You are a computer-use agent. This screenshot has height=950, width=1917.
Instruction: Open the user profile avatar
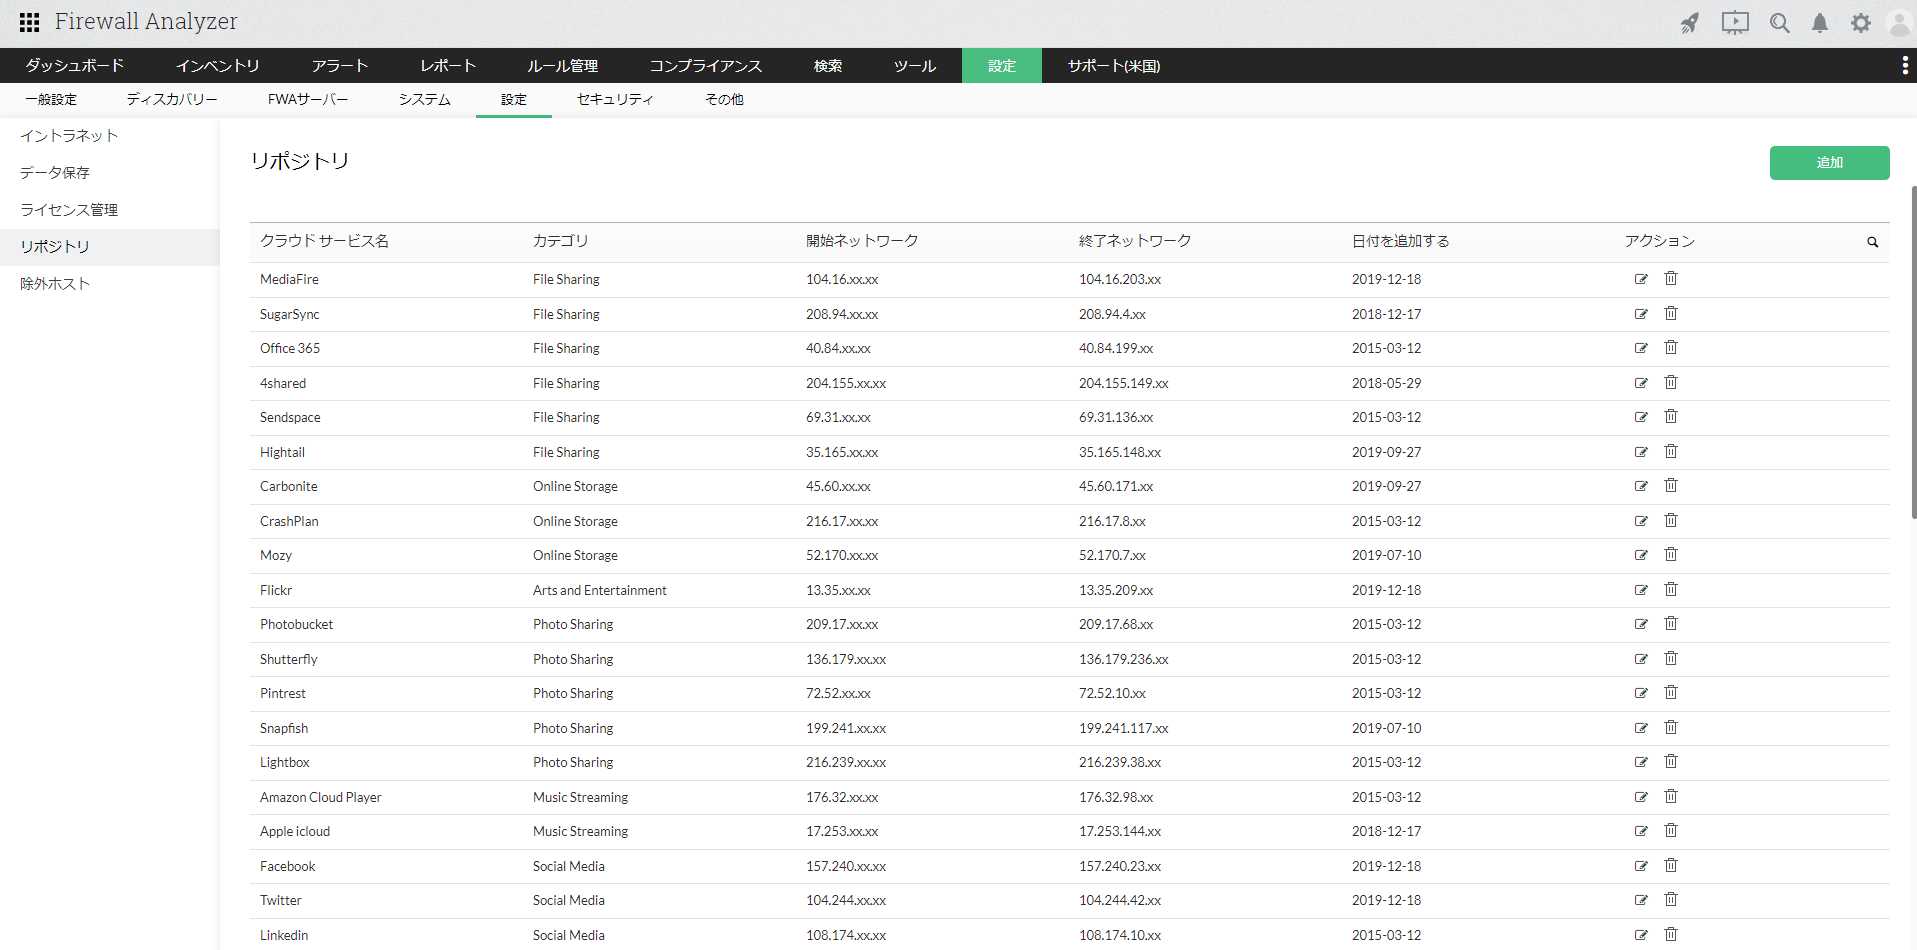point(1900,23)
